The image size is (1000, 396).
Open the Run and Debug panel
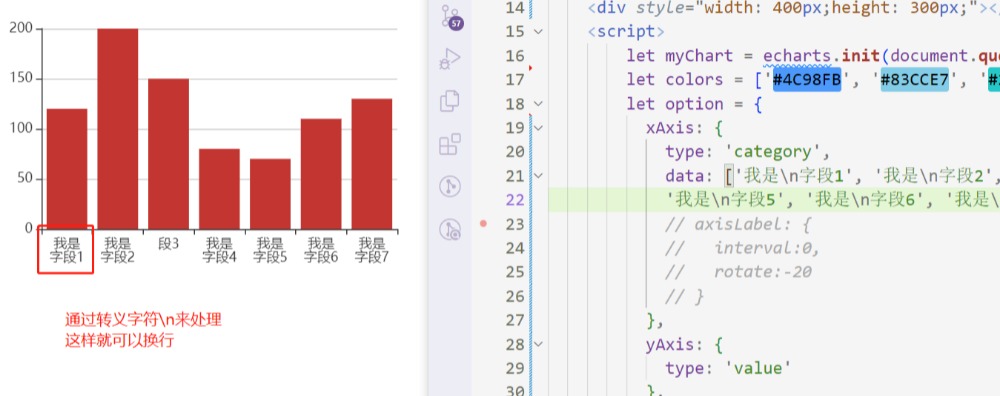(450, 59)
